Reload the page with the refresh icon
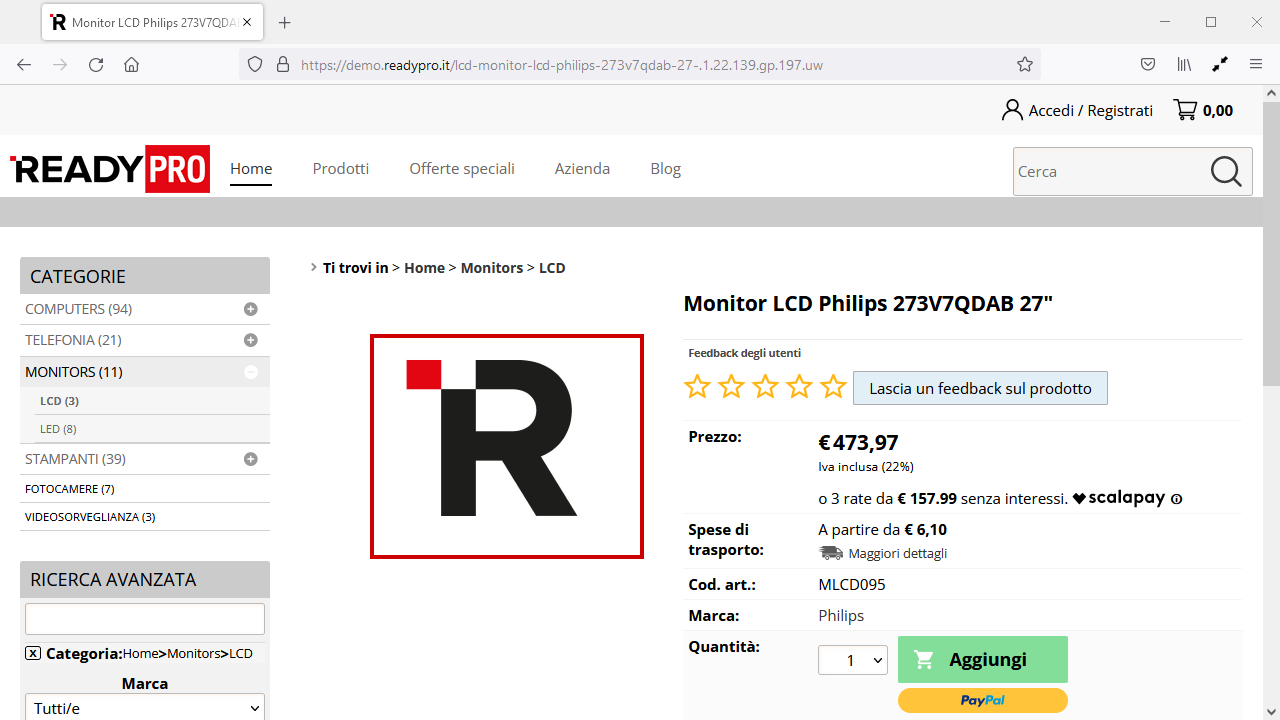 pyautogui.click(x=96, y=65)
